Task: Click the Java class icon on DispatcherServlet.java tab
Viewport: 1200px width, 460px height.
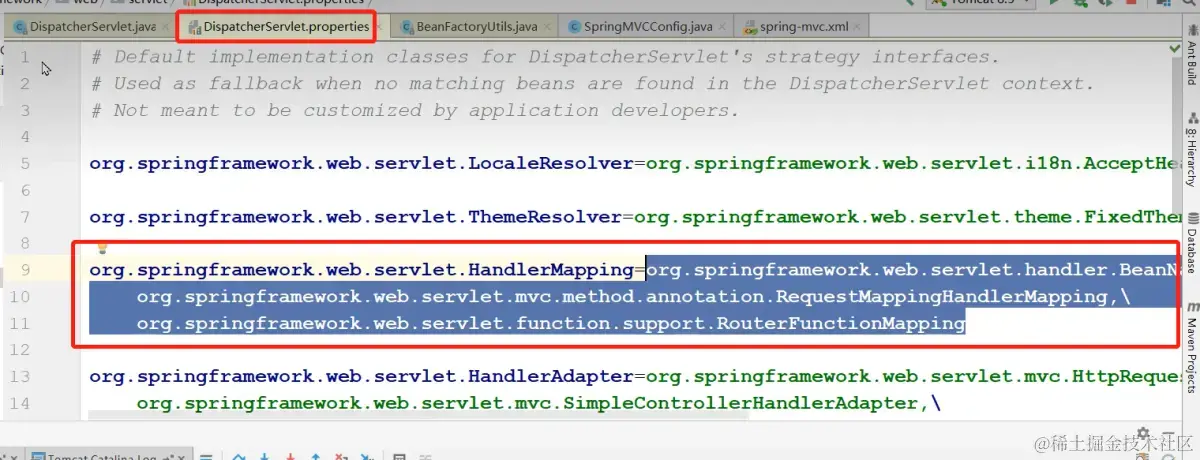Action: click(19, 27)
